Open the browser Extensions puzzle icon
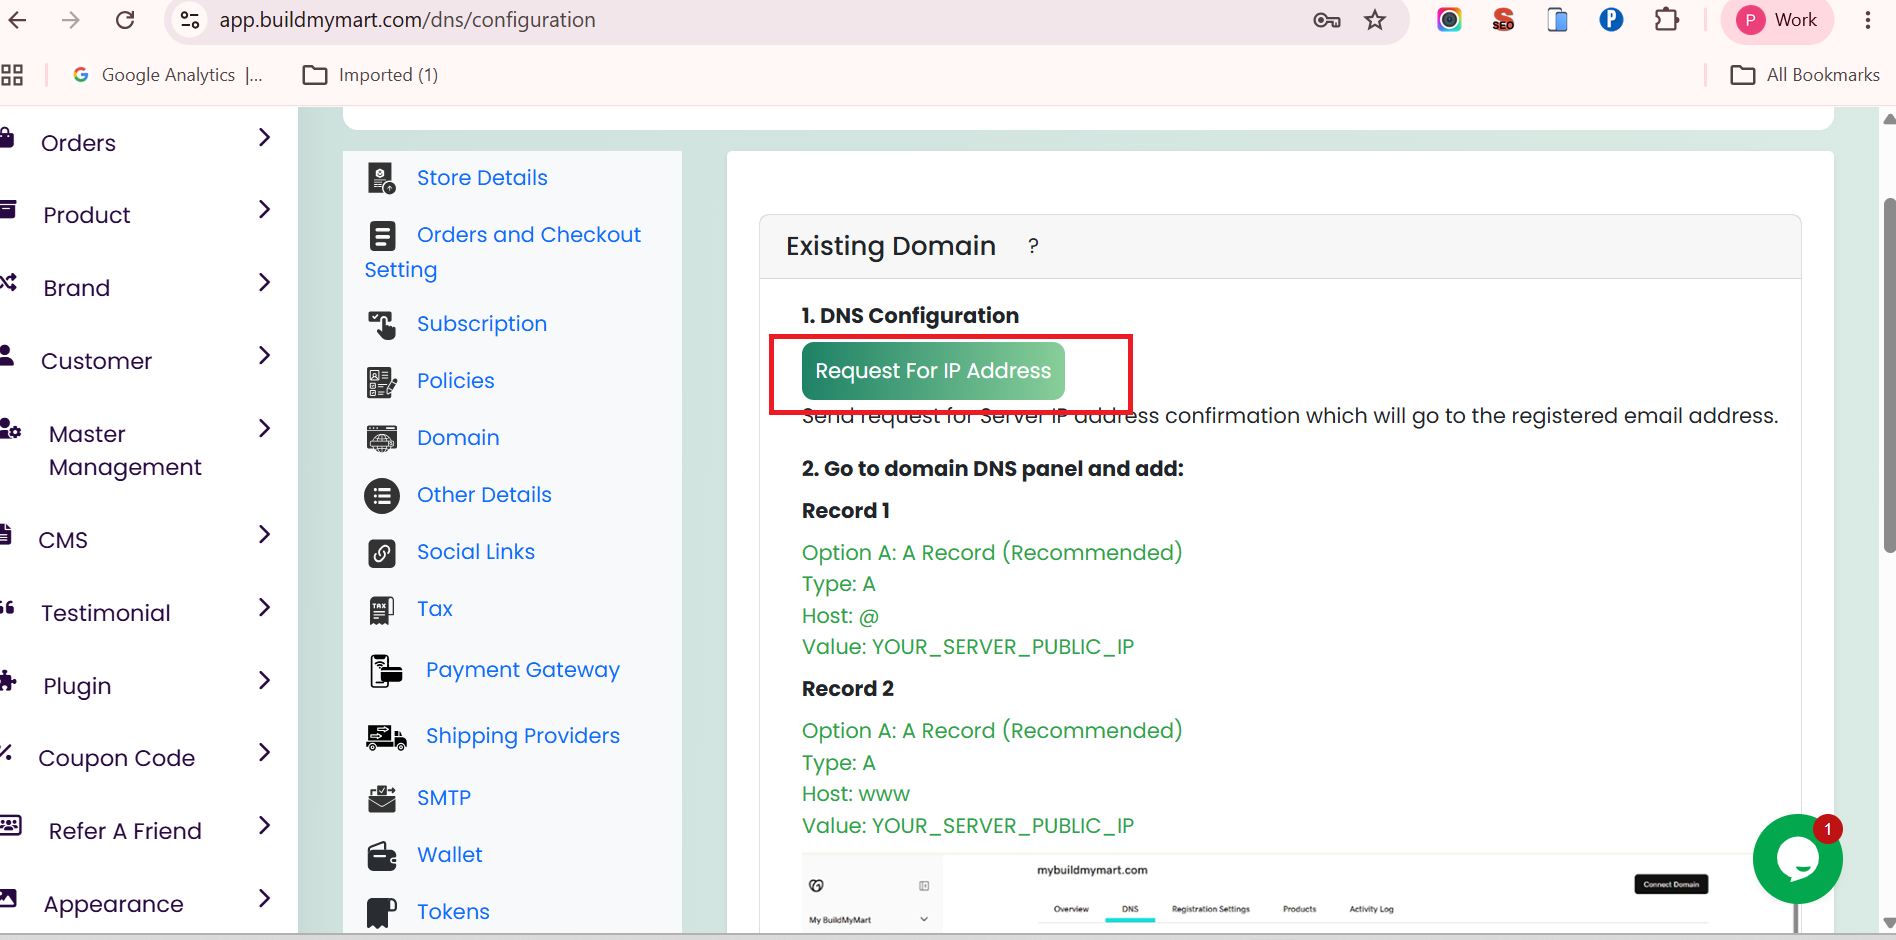 pyautogui.click(x=1666, y=20)
